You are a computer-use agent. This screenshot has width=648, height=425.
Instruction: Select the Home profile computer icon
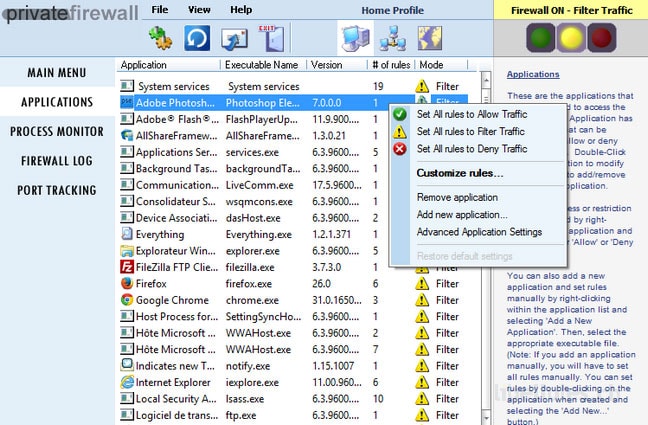pos(355,38)
